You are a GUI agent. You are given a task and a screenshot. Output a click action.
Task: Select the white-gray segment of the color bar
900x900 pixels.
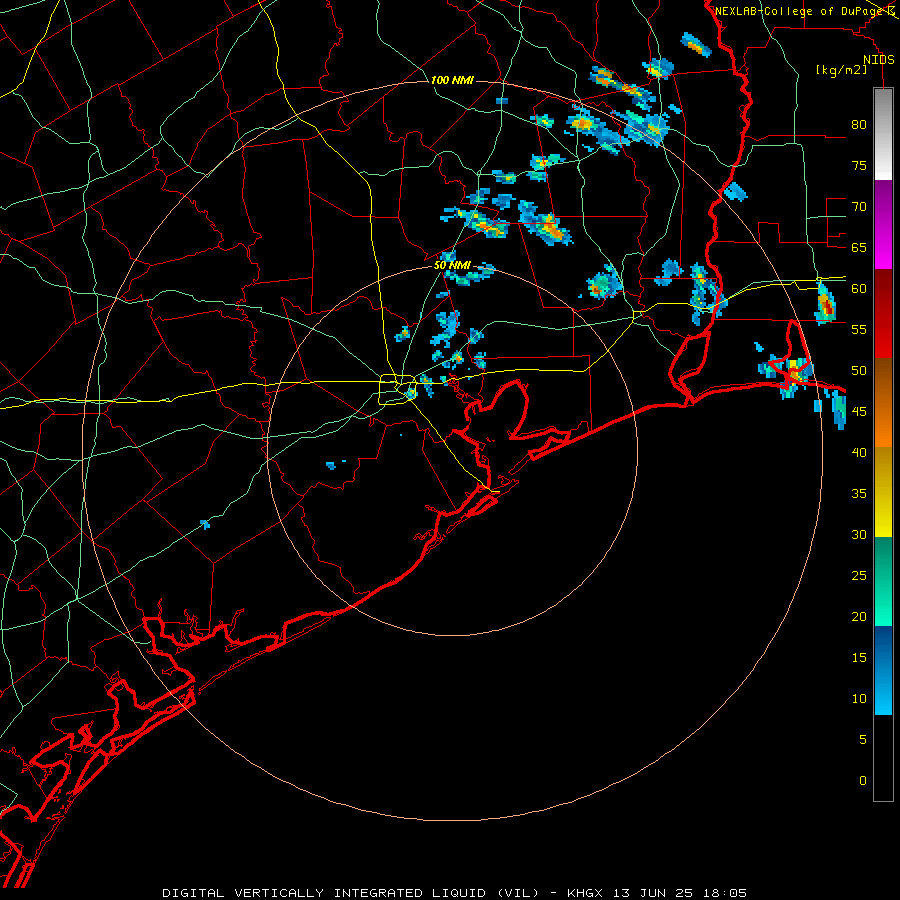coord(883,134)
